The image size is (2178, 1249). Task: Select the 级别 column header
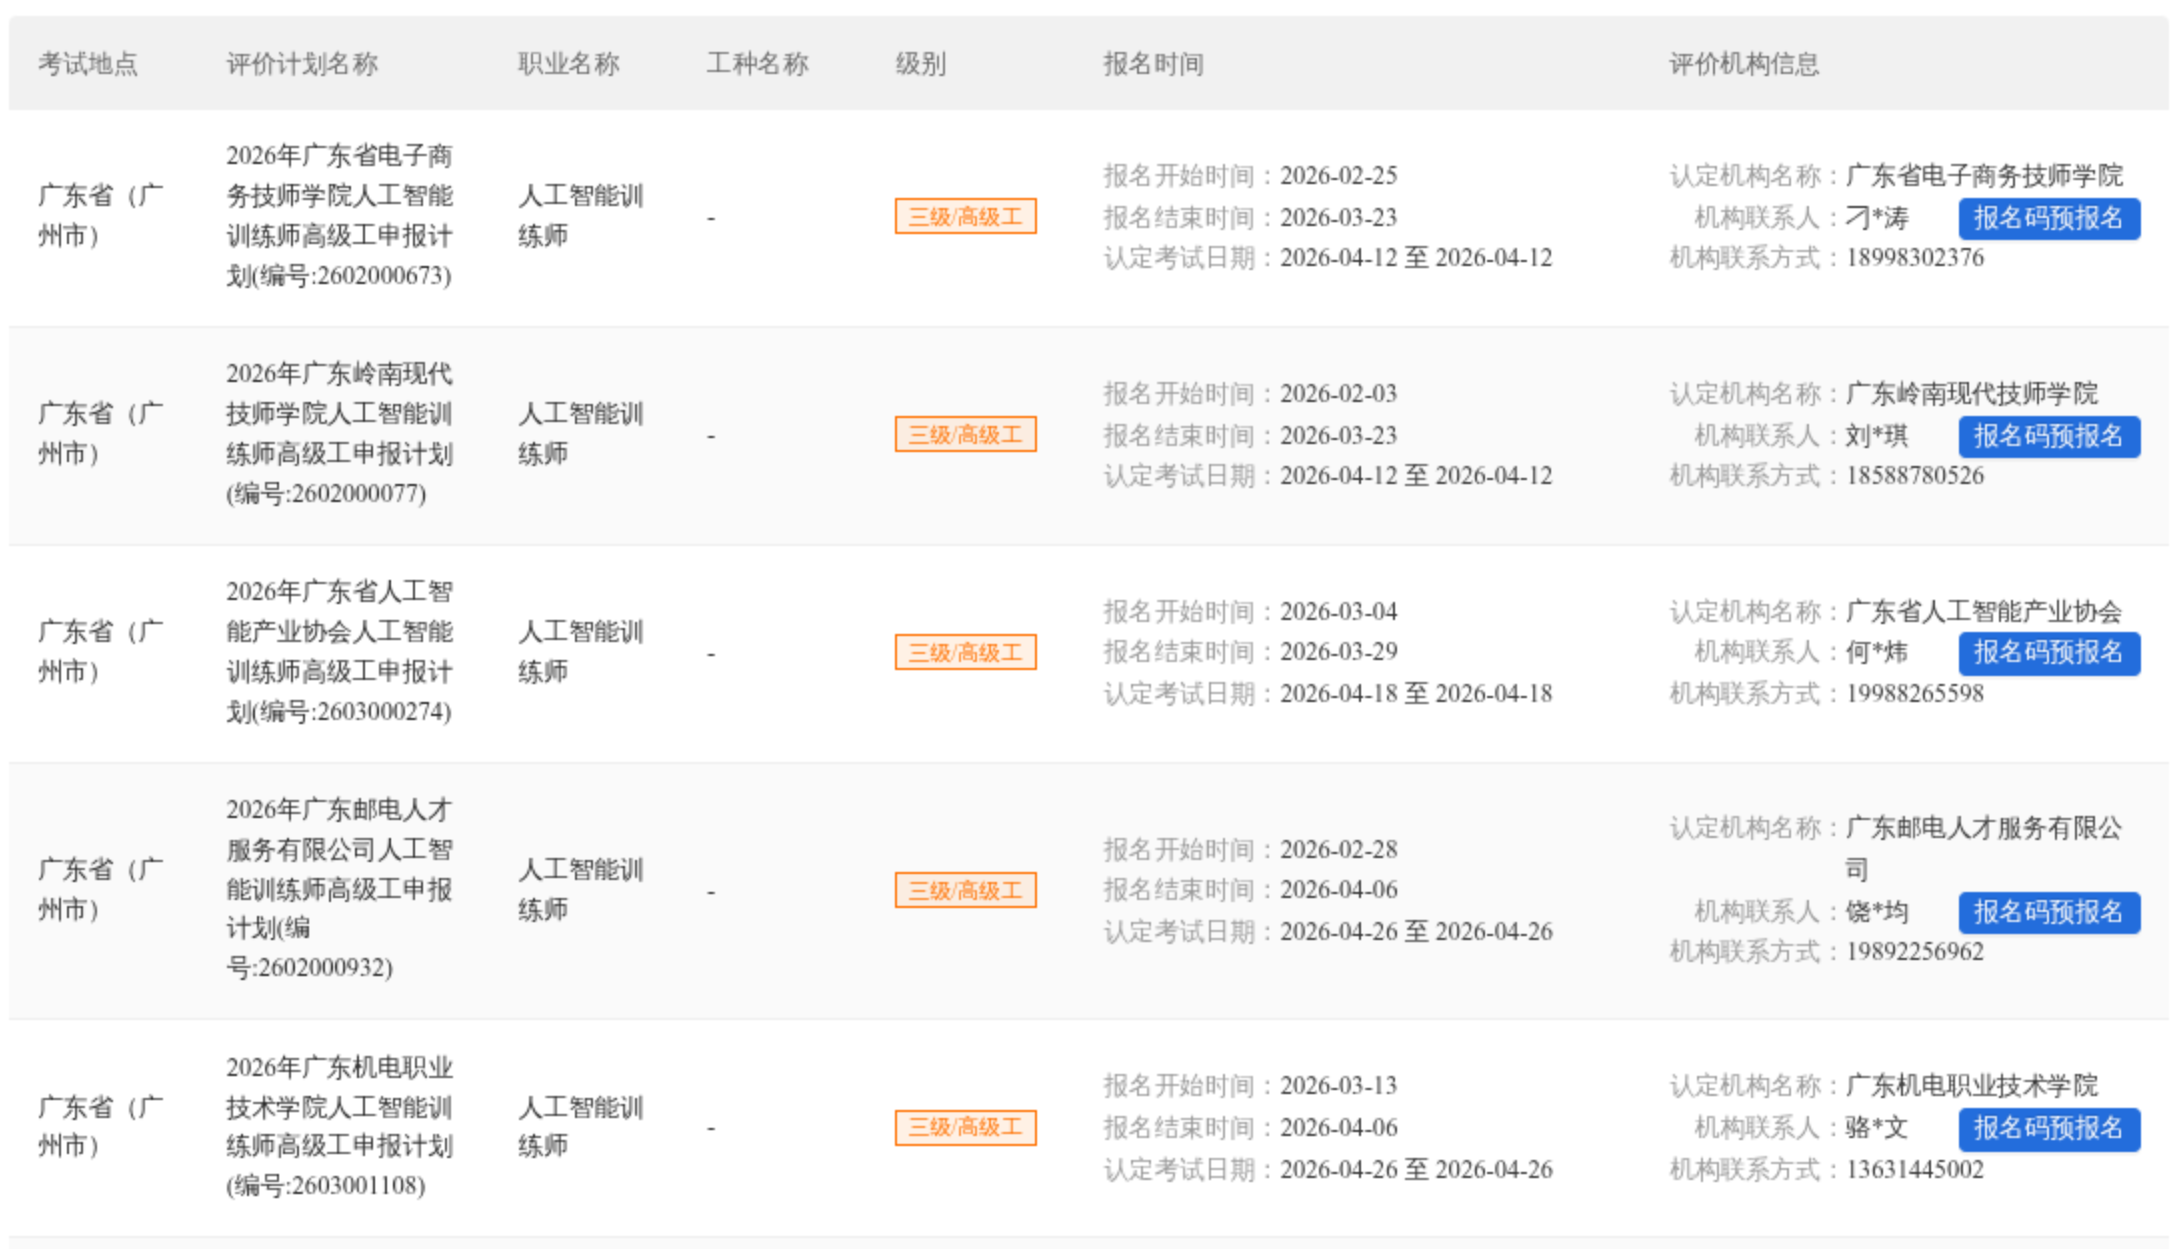point(920,64)
